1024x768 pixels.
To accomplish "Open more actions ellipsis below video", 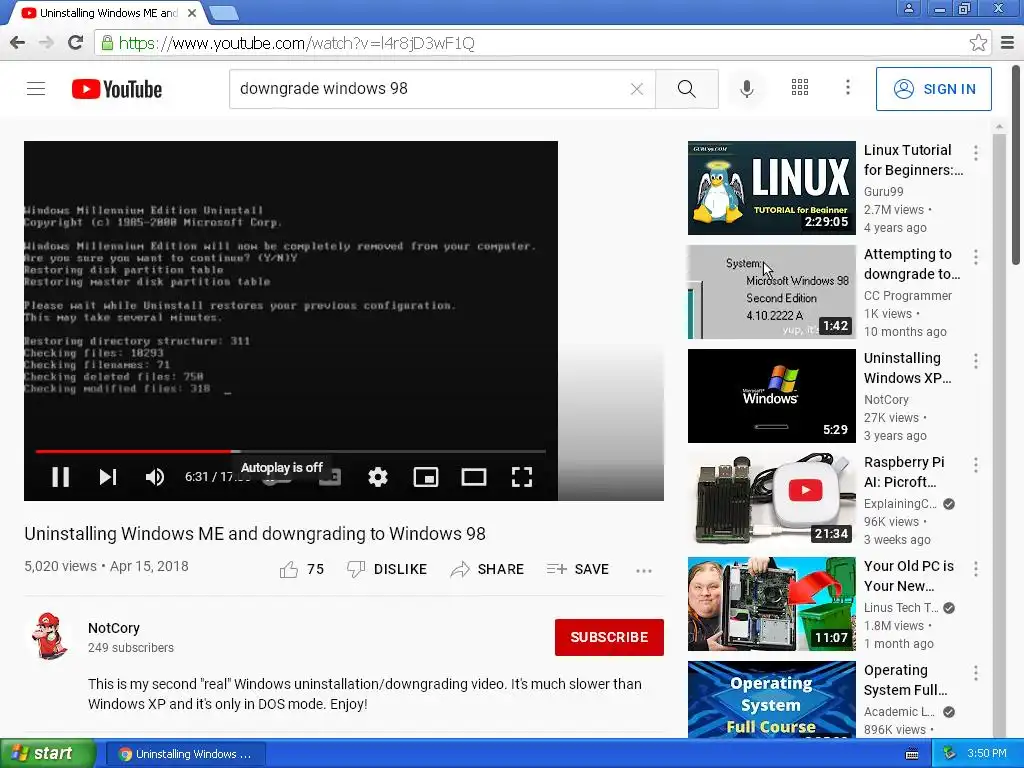I will (644, 571).
